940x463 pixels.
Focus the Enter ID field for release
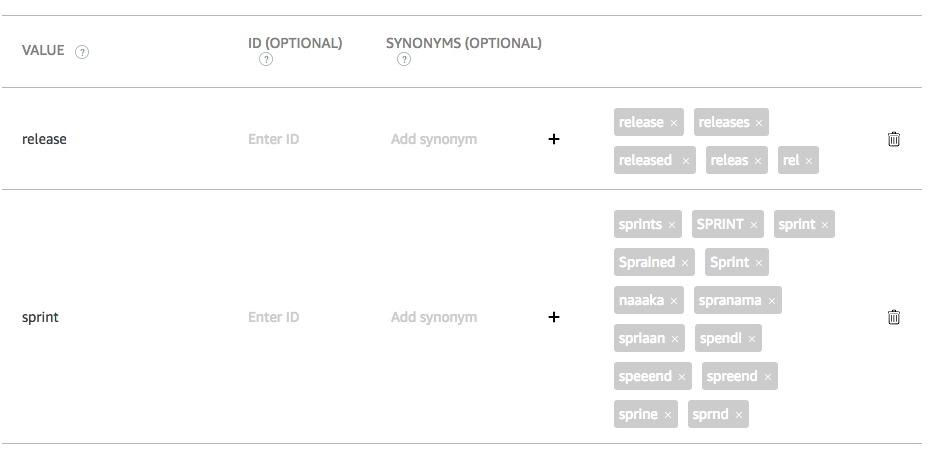(273, 139)
